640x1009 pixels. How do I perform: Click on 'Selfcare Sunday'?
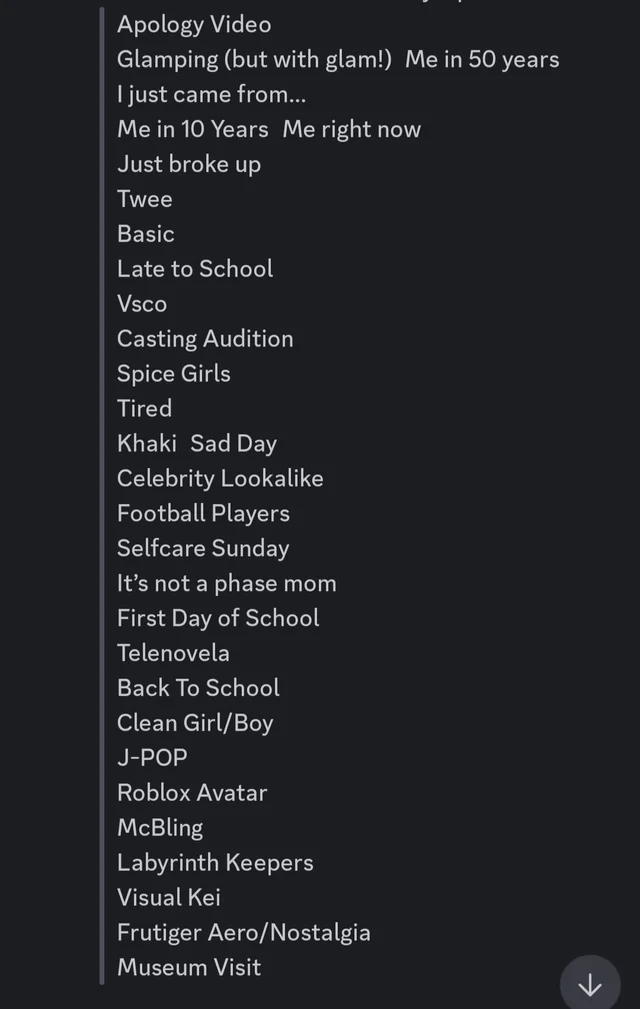point(203,548)
